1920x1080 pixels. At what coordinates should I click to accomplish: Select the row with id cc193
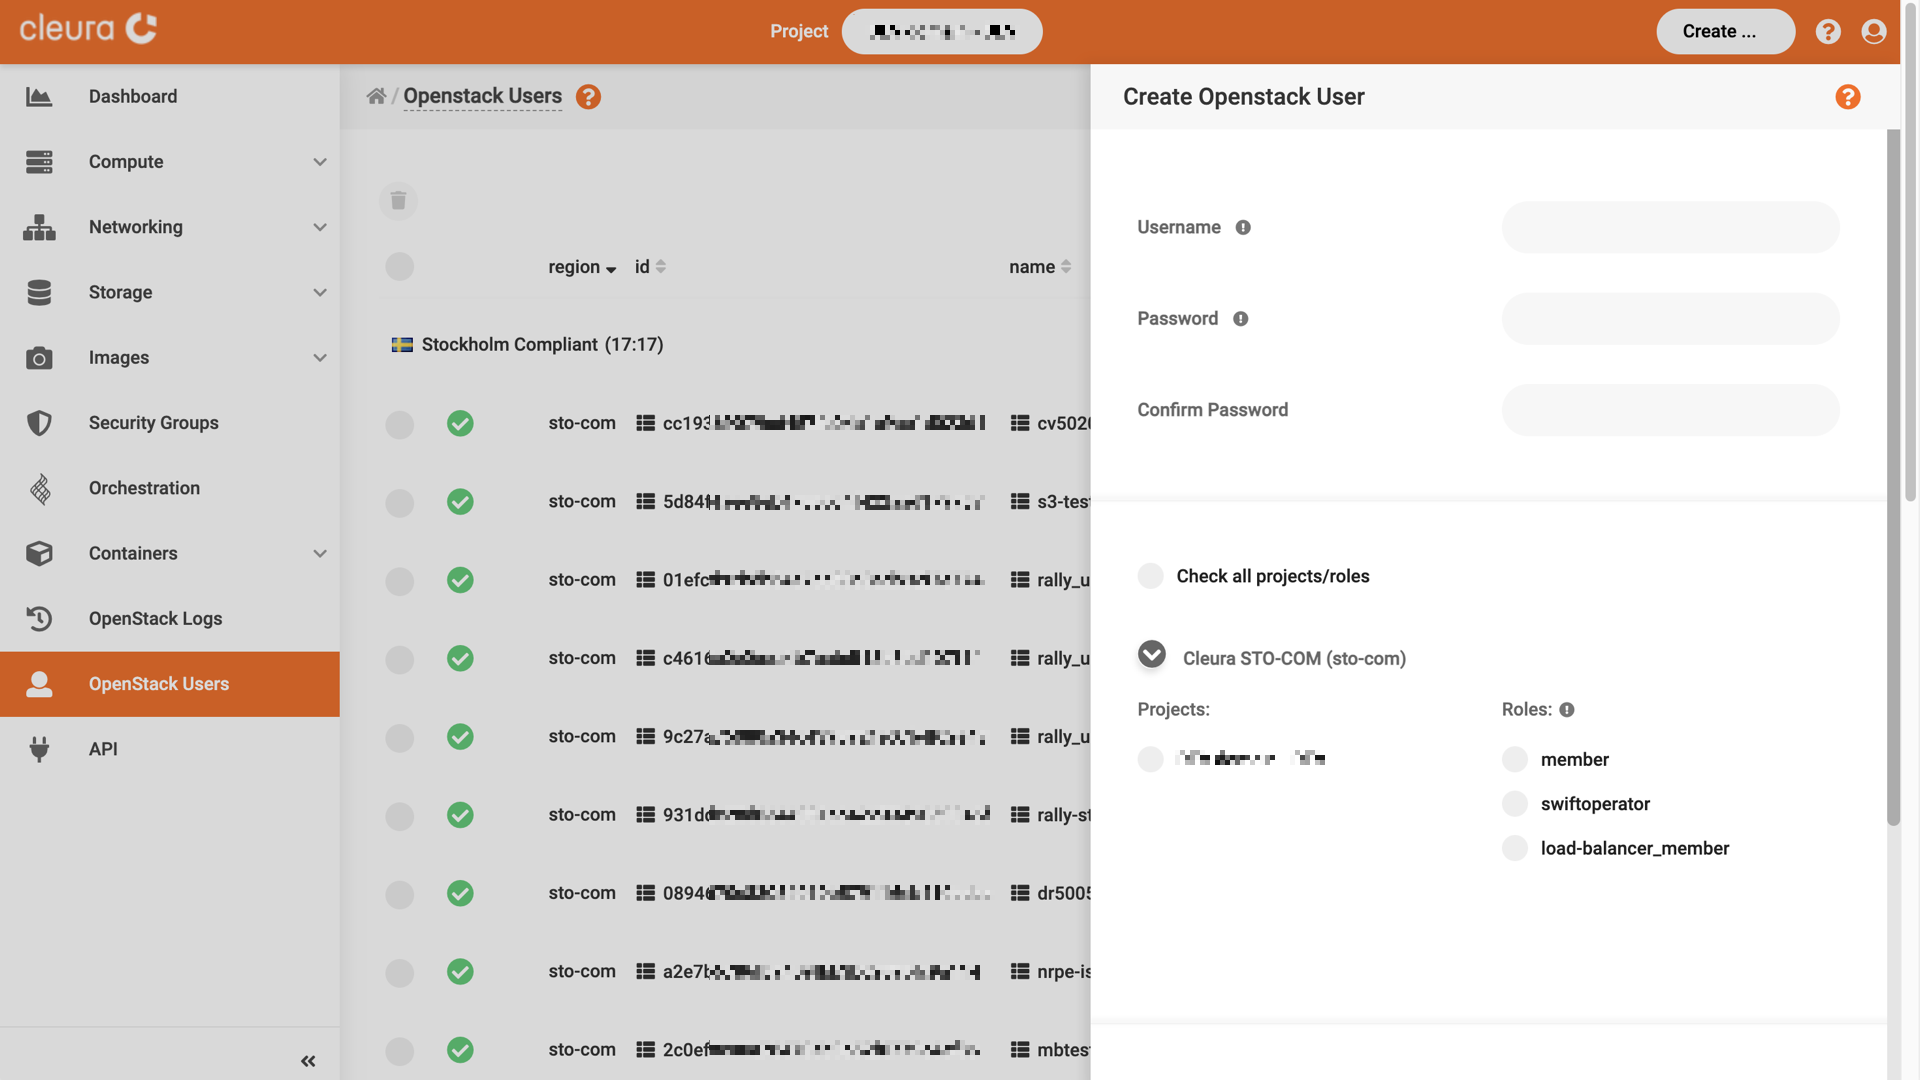point(400,424)
